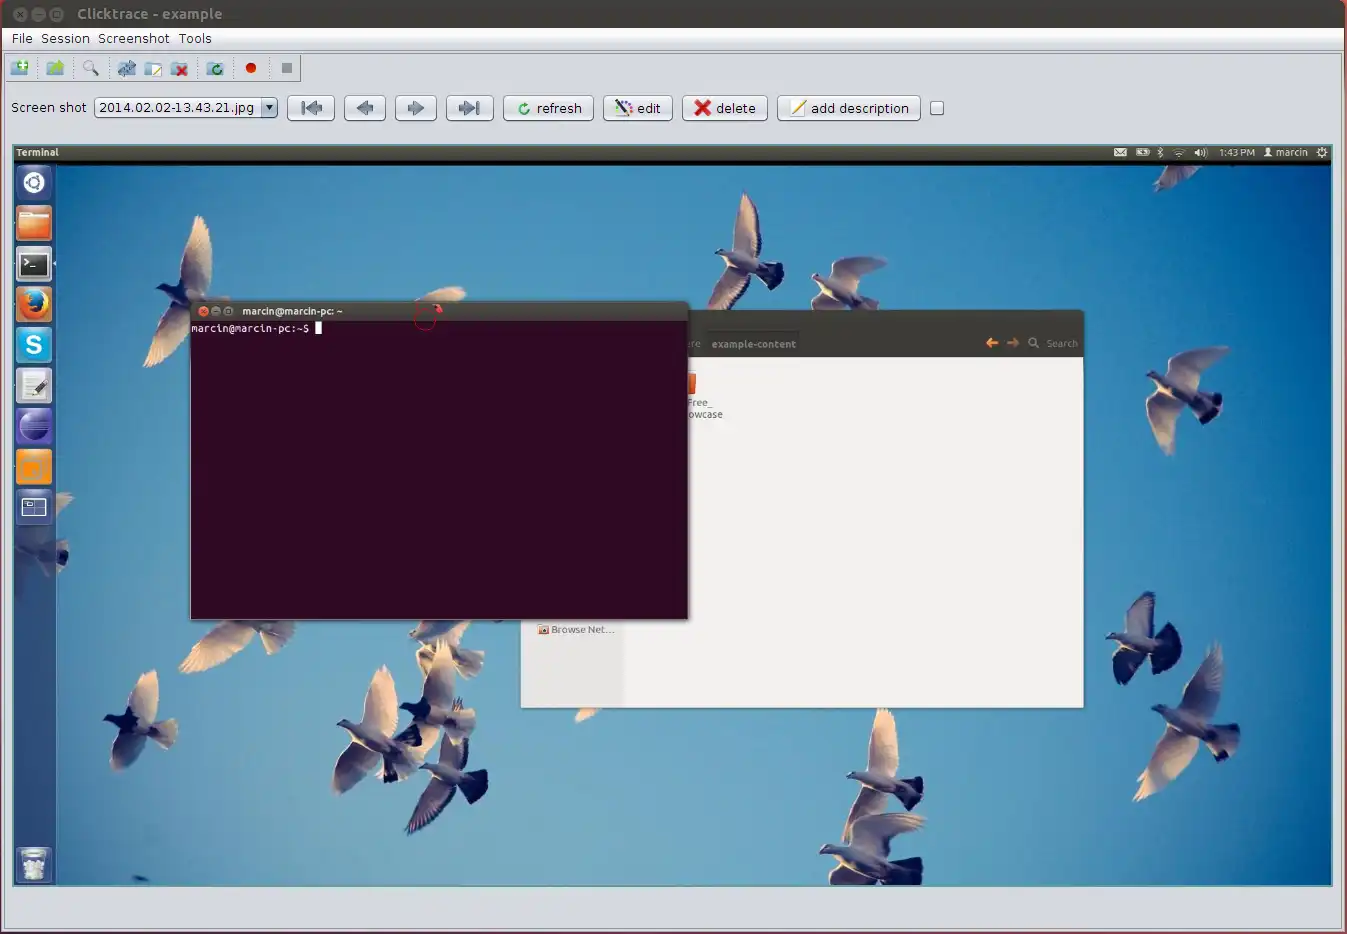Viewport: 1347px width, 934px height.
Task: Click the "add description" button
Action: click(848, 108)
